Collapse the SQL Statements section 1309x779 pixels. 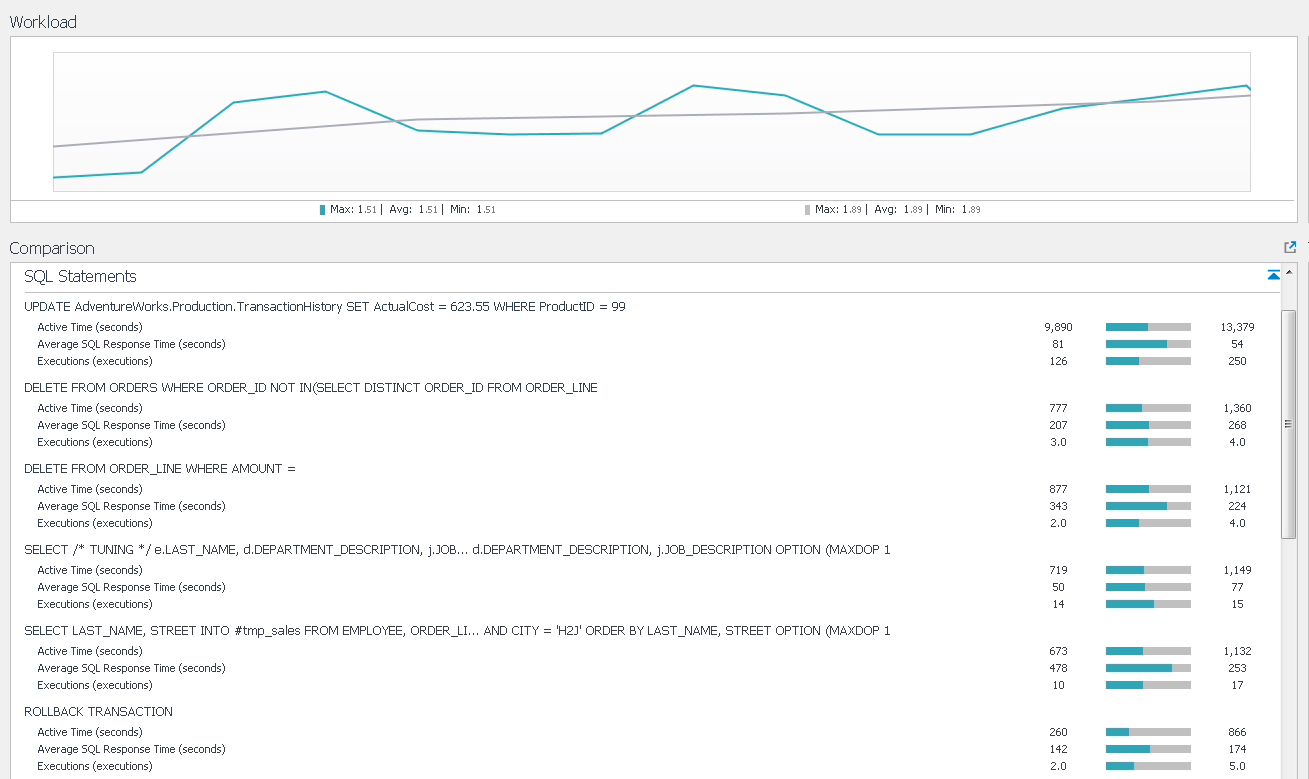pyautogui.click(x=1273, y=275)
